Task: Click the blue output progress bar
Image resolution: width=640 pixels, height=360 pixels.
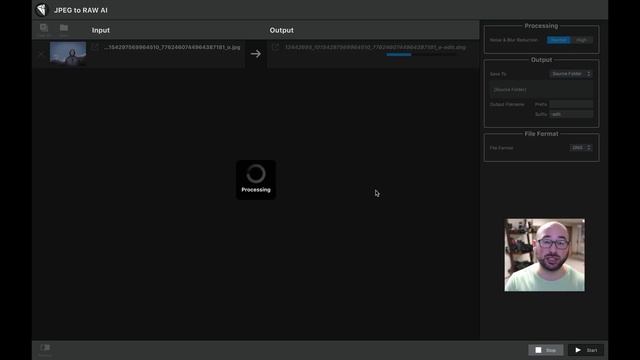Action: point(399,55)
